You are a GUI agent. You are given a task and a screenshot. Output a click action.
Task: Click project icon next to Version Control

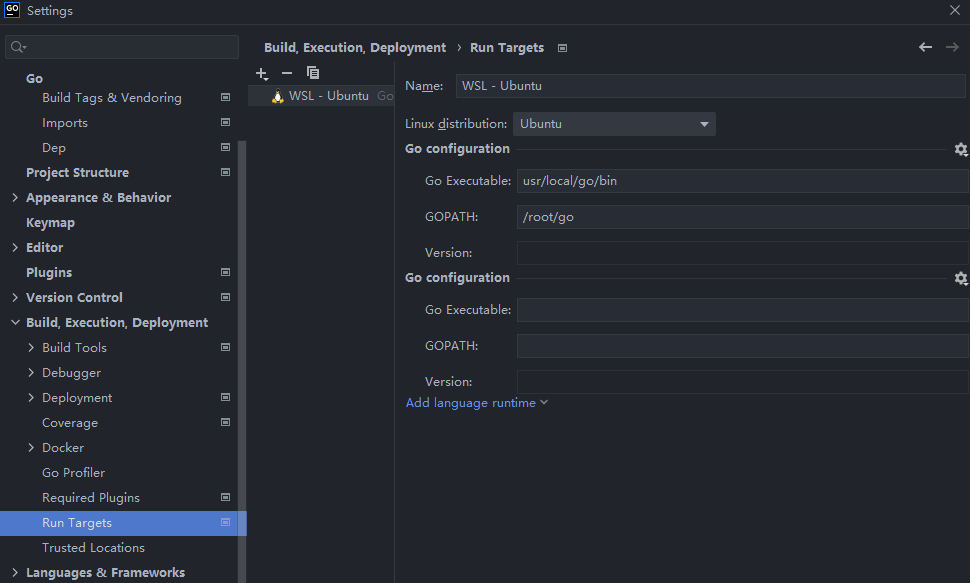226,297
